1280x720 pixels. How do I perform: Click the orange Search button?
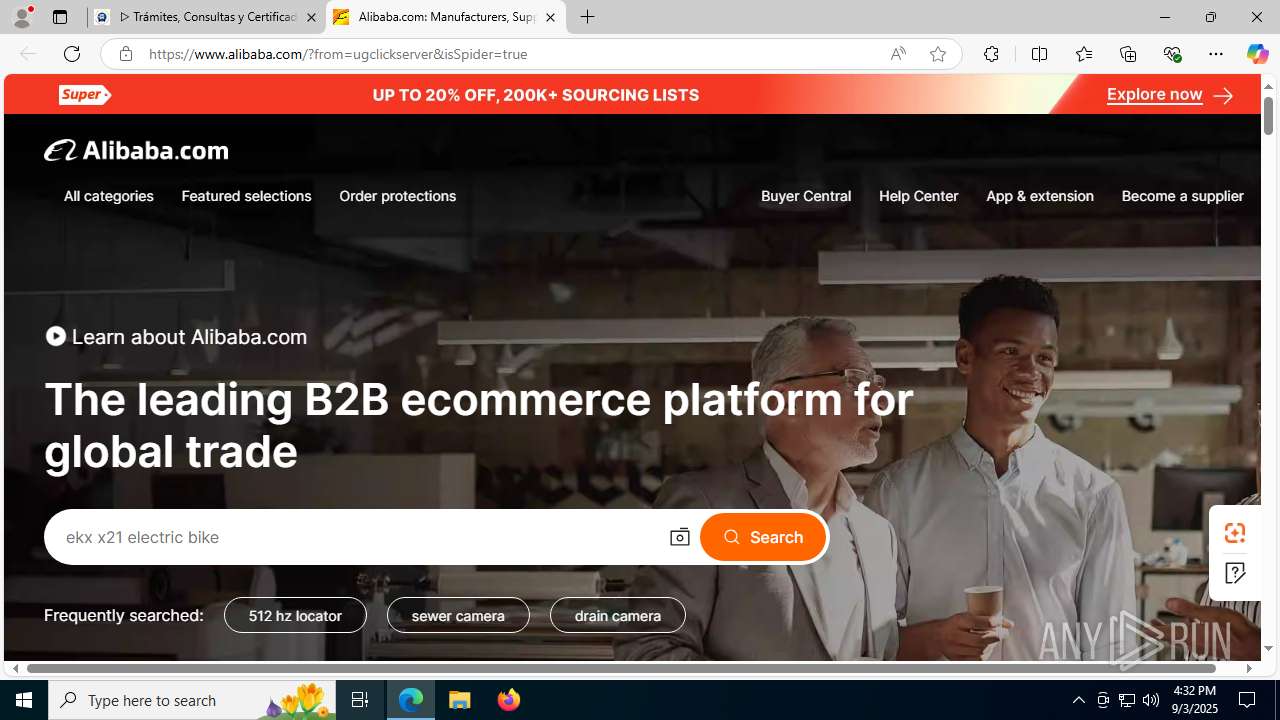(763, 537)
